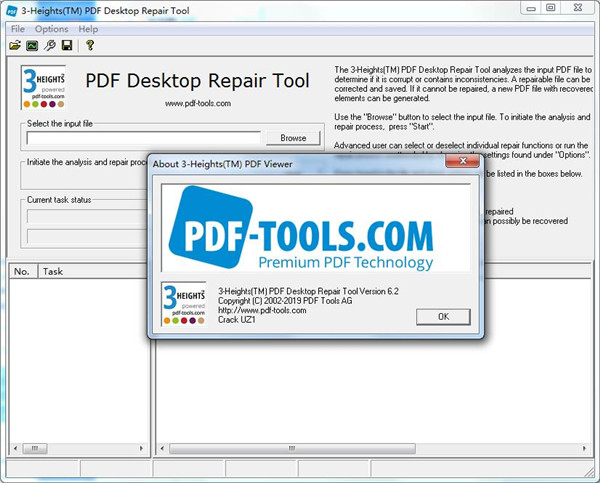The height and width of the screenshot is (483, 600).
Task: Click the Task column header
Action: click(92, 271)
